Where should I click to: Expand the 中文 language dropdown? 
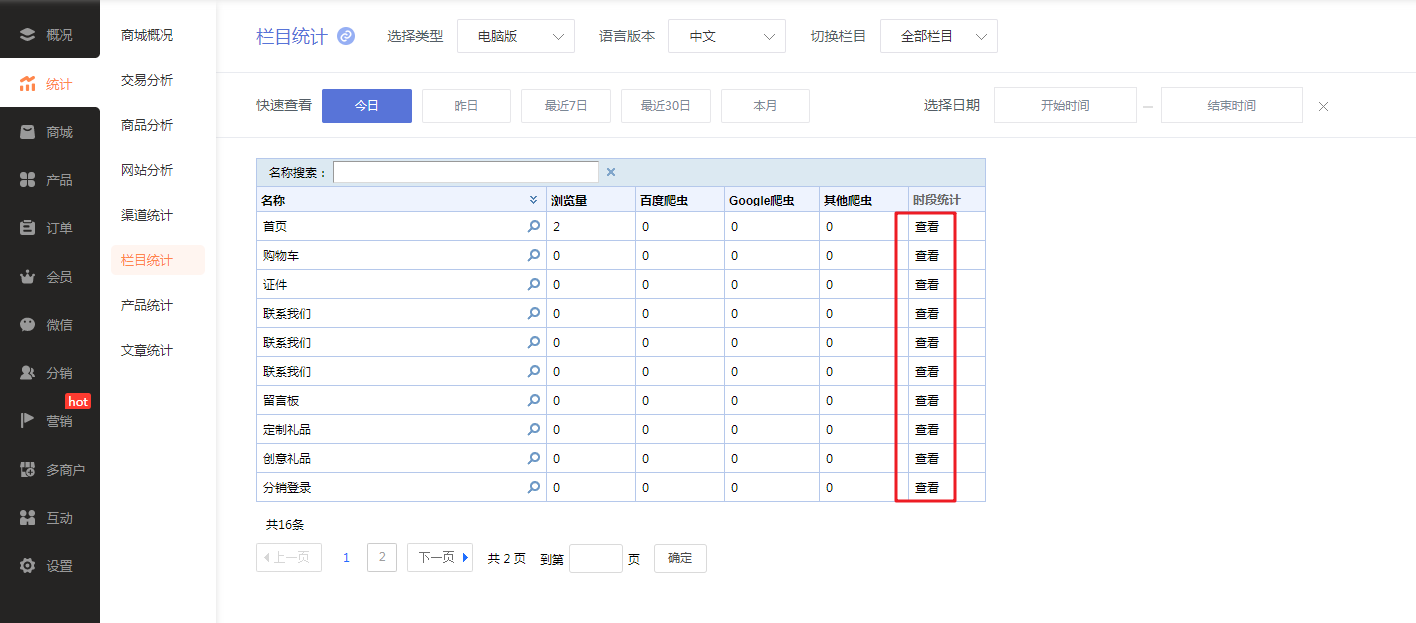pyautogui.click(x=727, y=36)
